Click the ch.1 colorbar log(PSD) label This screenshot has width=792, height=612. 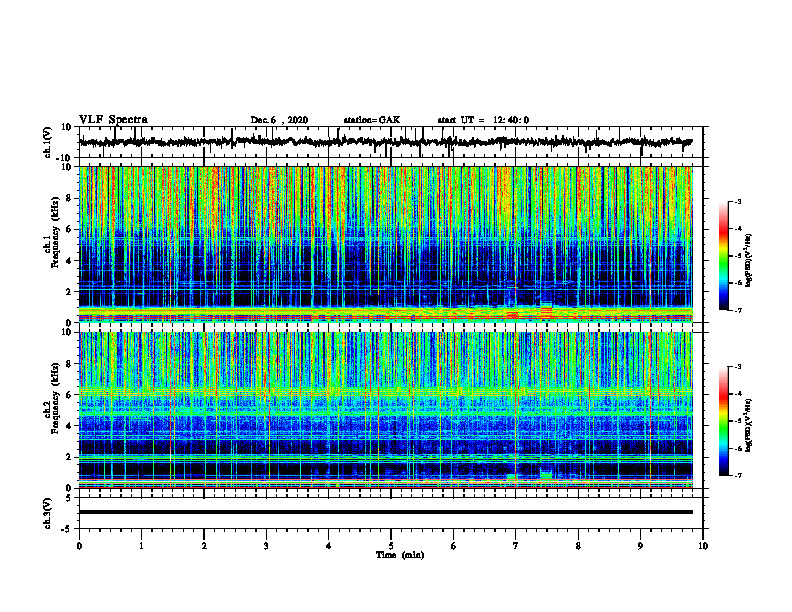click(749, 260)
